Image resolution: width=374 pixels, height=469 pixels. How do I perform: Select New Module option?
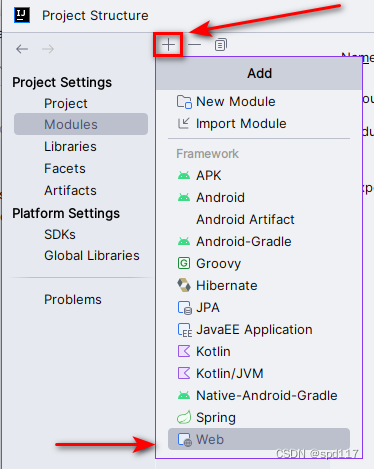coord(259,102)
